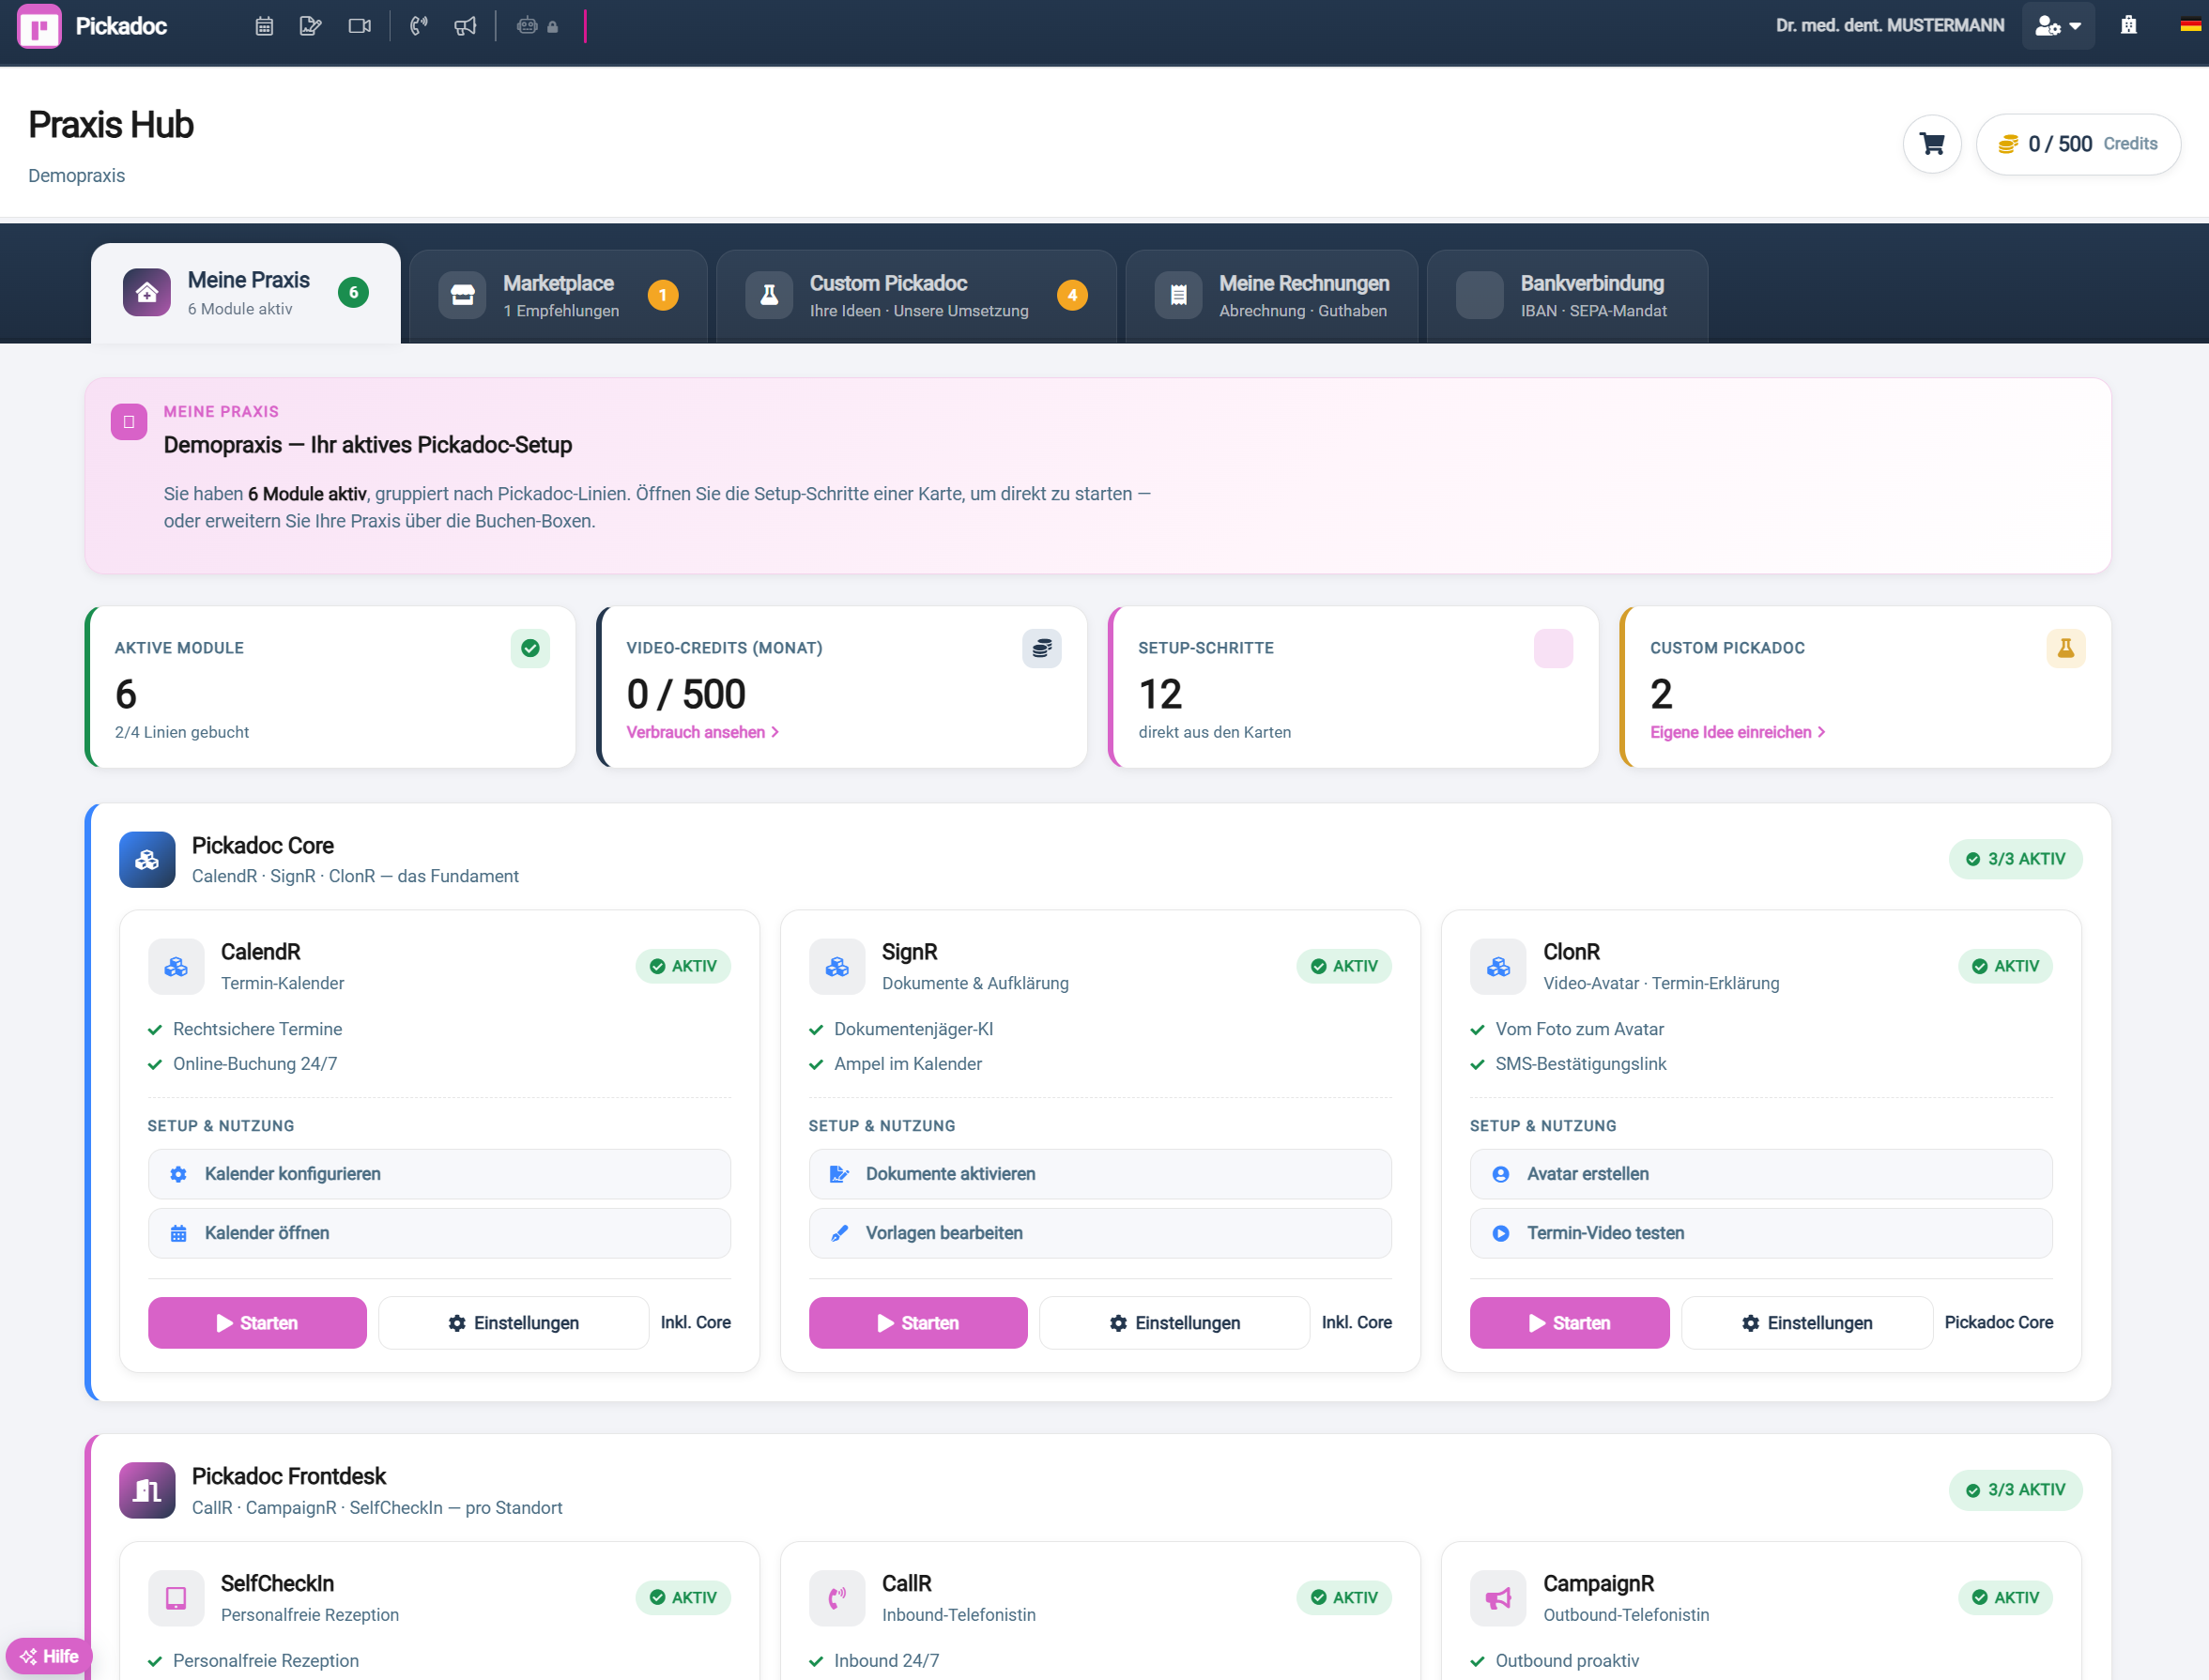Image resolution: width=2209 pixels, height=1680 pixels.
Task: Click the Pickadoc Core blue cubes icon
Action: pyautogui.click(x=147, y=860)
